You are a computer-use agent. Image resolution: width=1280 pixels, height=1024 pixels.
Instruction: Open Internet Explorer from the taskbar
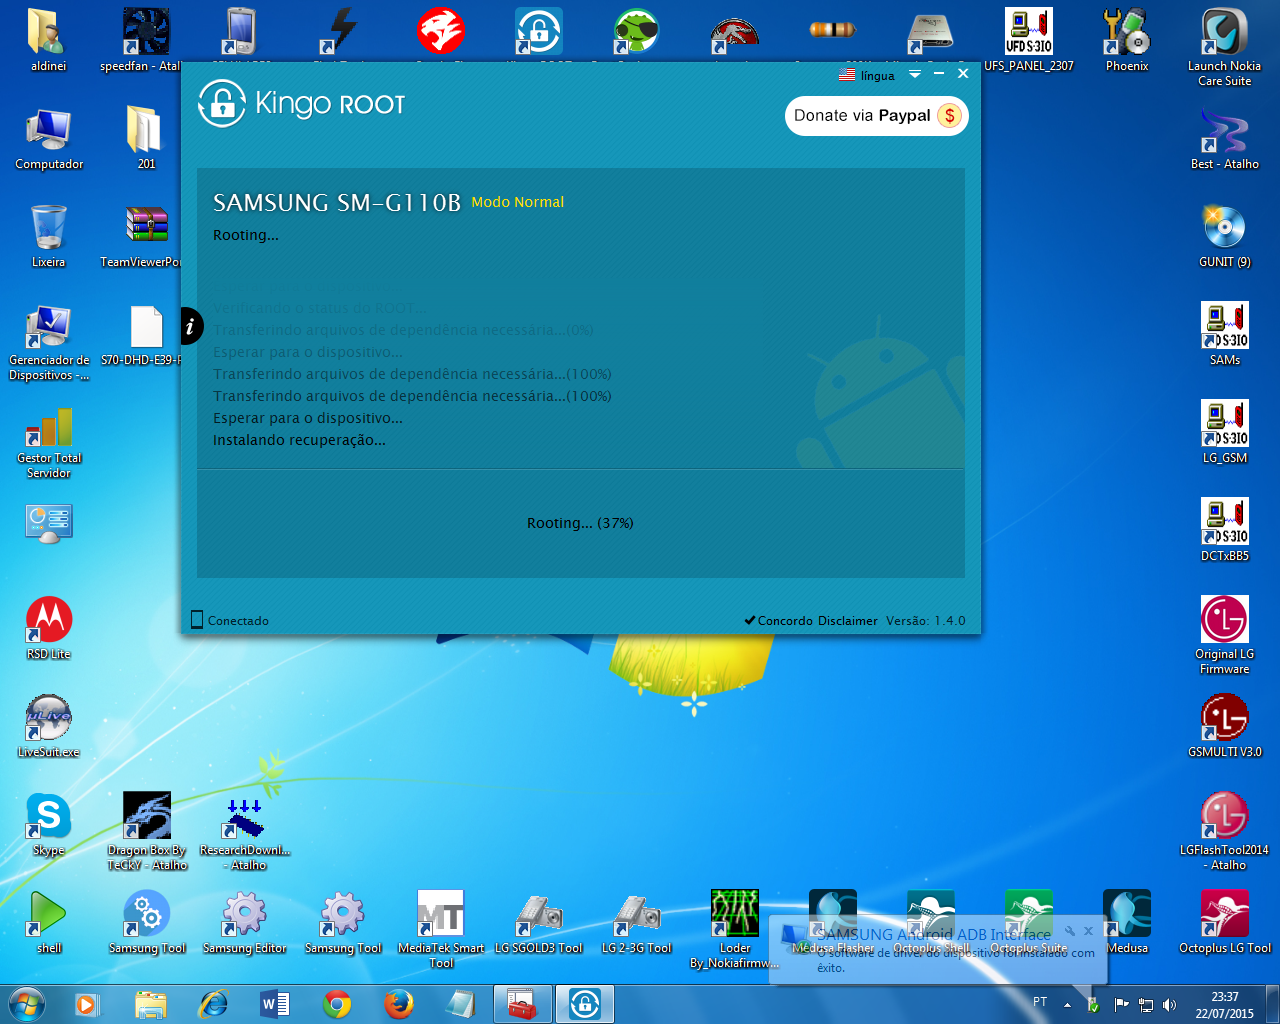point(213,1003)
